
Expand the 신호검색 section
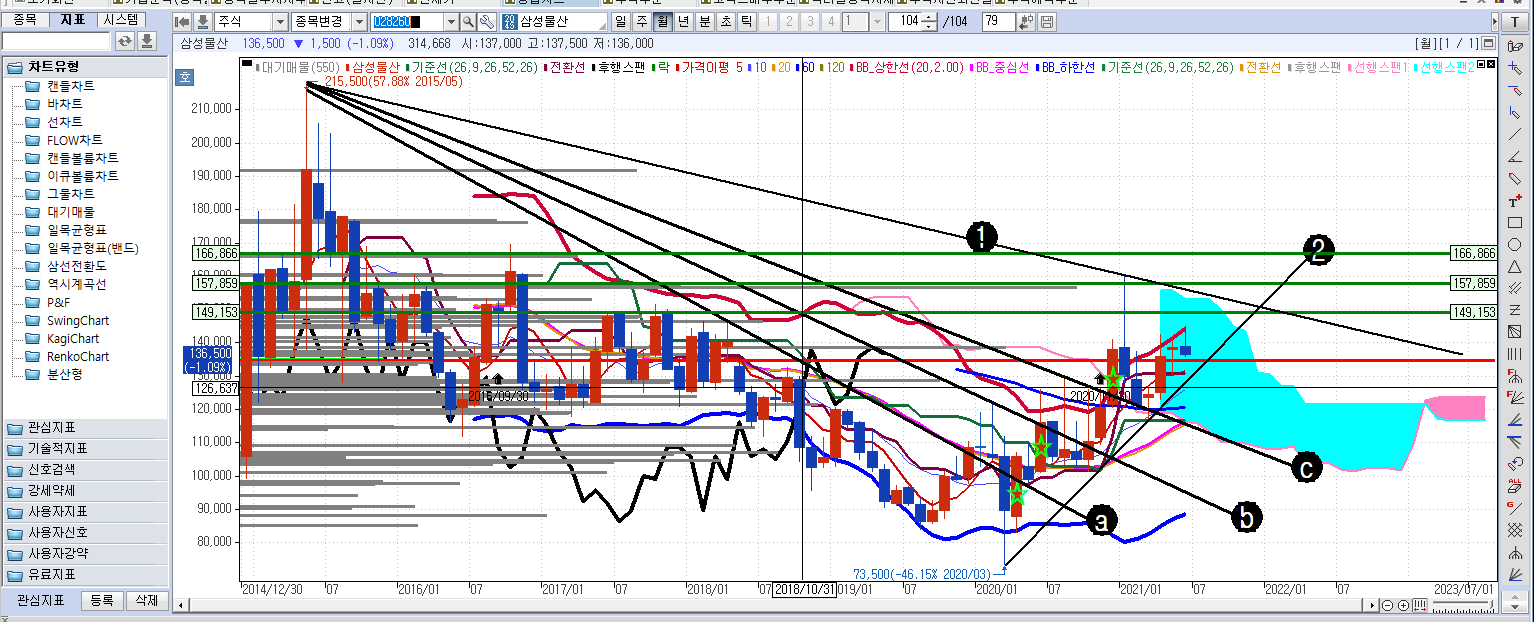tap(84, 469)
